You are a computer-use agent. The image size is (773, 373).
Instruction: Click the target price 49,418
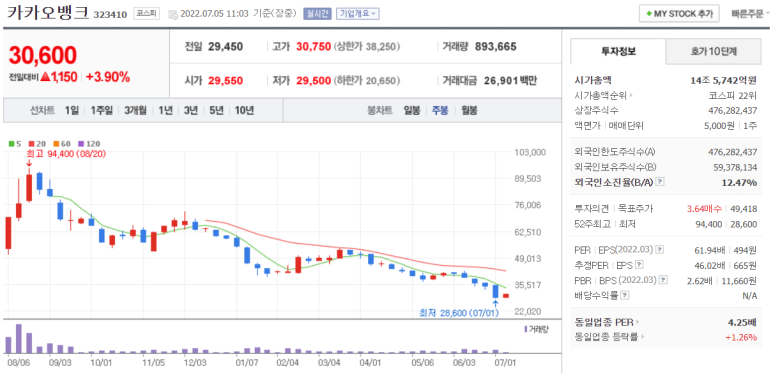[x=743, y=209]
